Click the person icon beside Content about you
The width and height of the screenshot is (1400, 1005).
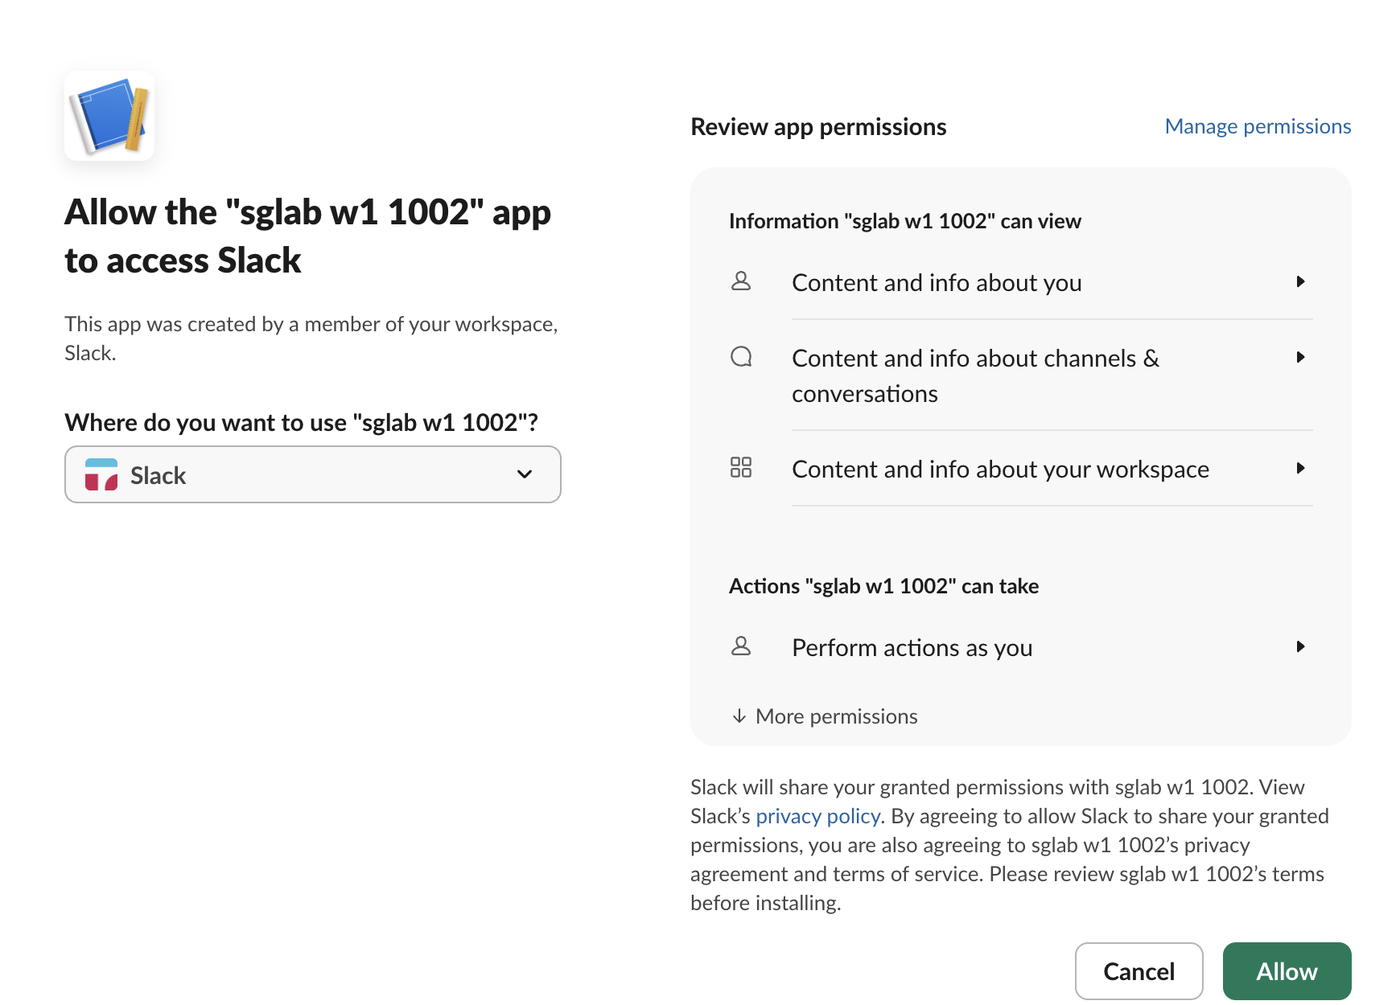[x=741, y=281]
